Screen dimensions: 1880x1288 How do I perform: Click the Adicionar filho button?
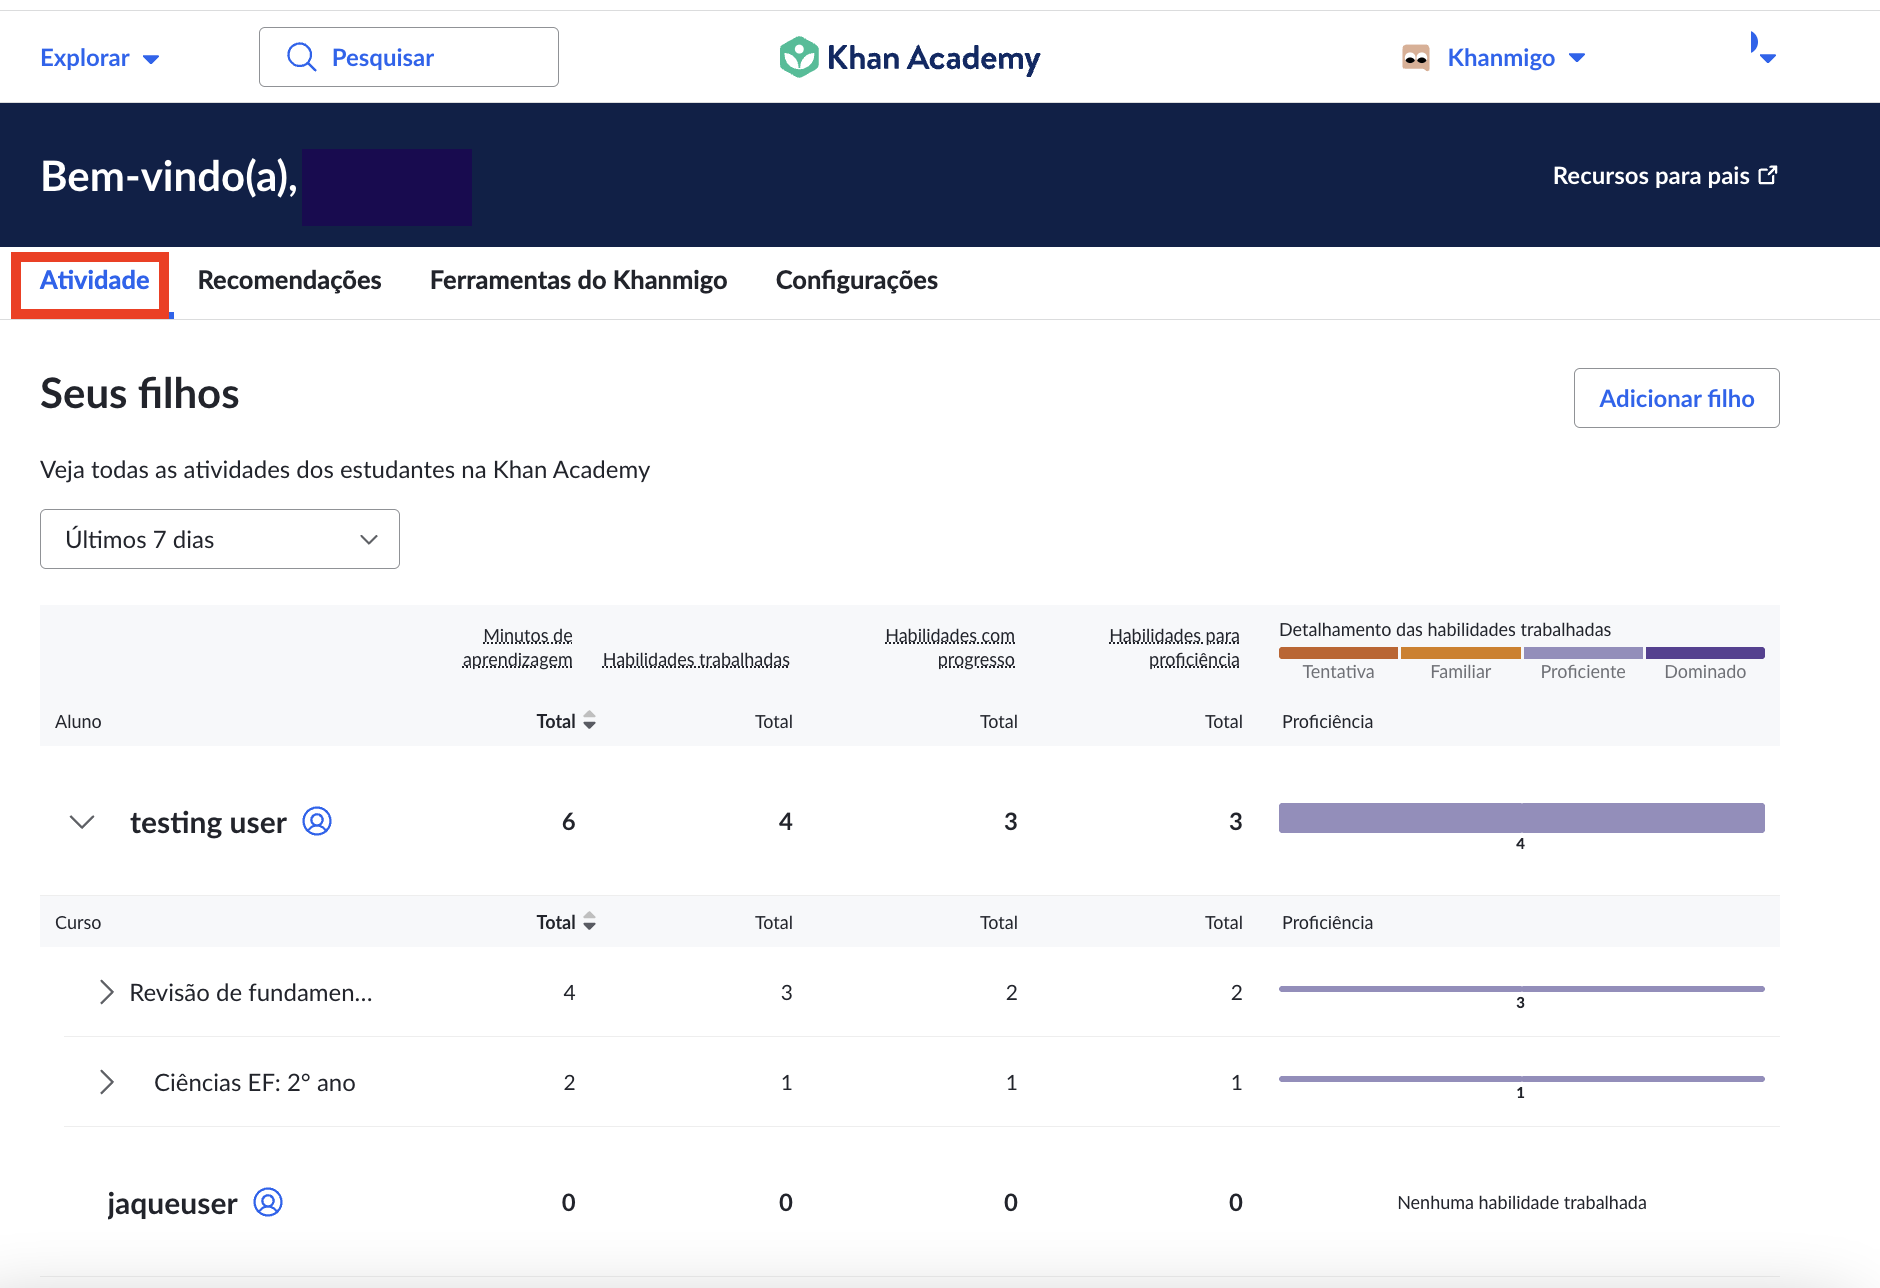1676,398
